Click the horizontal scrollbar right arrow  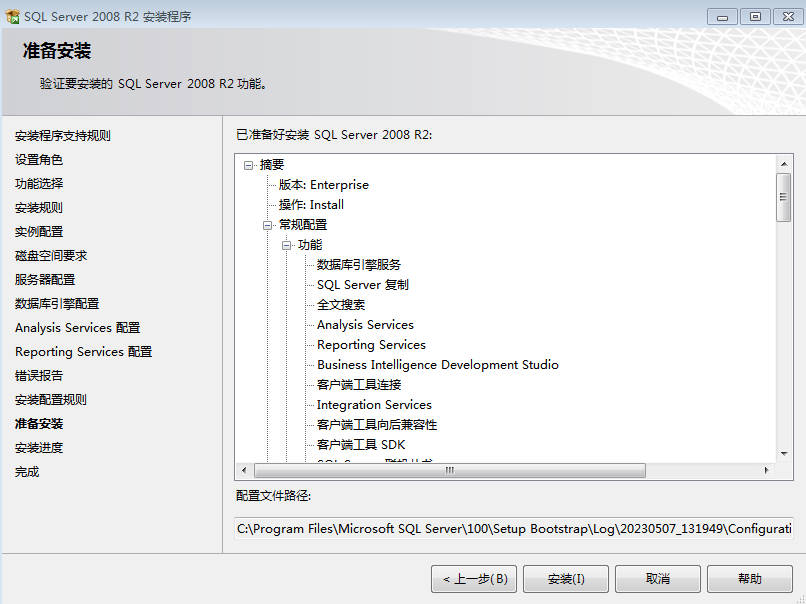point(766,470)
